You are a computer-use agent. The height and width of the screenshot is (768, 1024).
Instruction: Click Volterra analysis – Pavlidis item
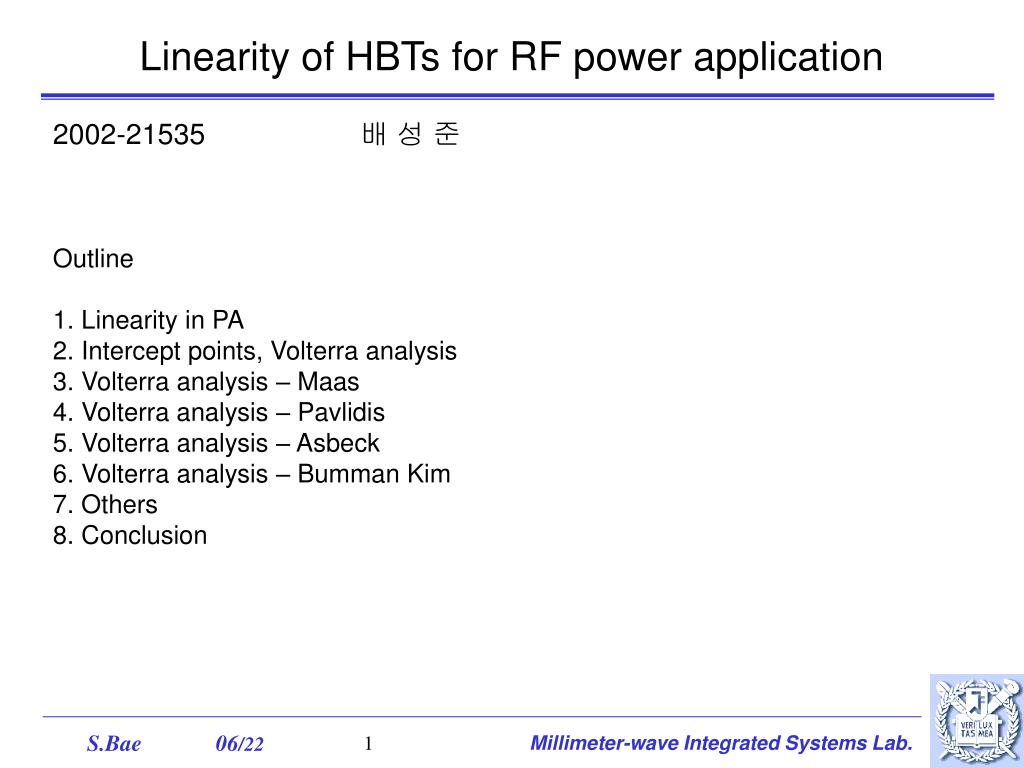tap(219, 413)
